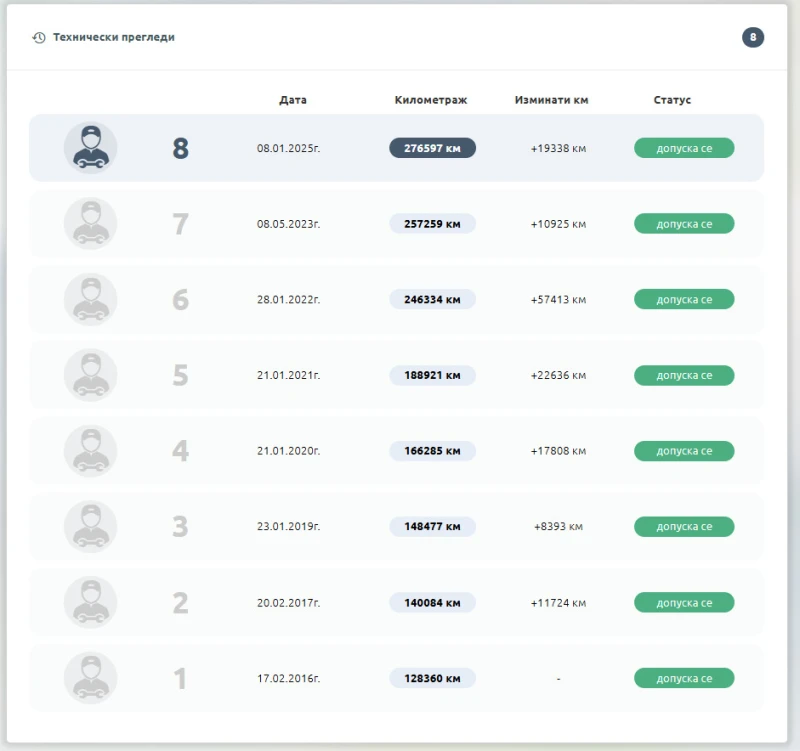This screenshot has width=800, height=751.
Task: Select the mechanic icon in row 6
Action: pos(90,300)
